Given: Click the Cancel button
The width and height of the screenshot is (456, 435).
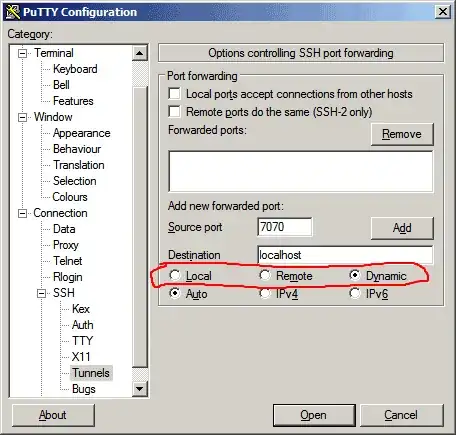Looking at the screenshot, I should pyautogui.click(x=402, y=415).
